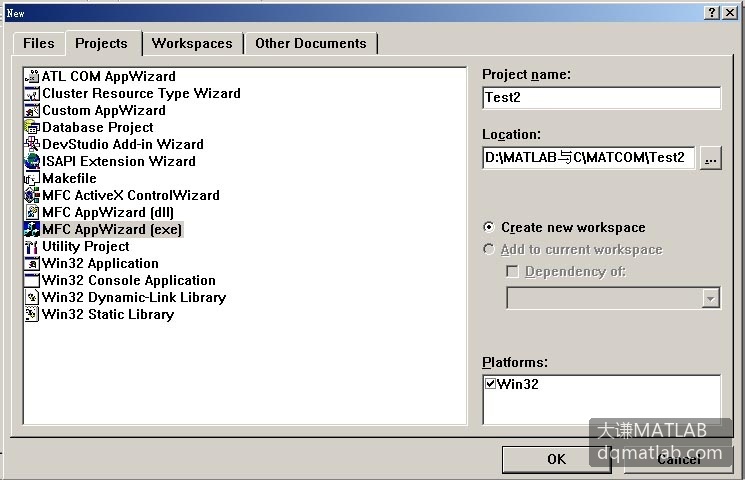Choose Win32 Console Application text

129,280
